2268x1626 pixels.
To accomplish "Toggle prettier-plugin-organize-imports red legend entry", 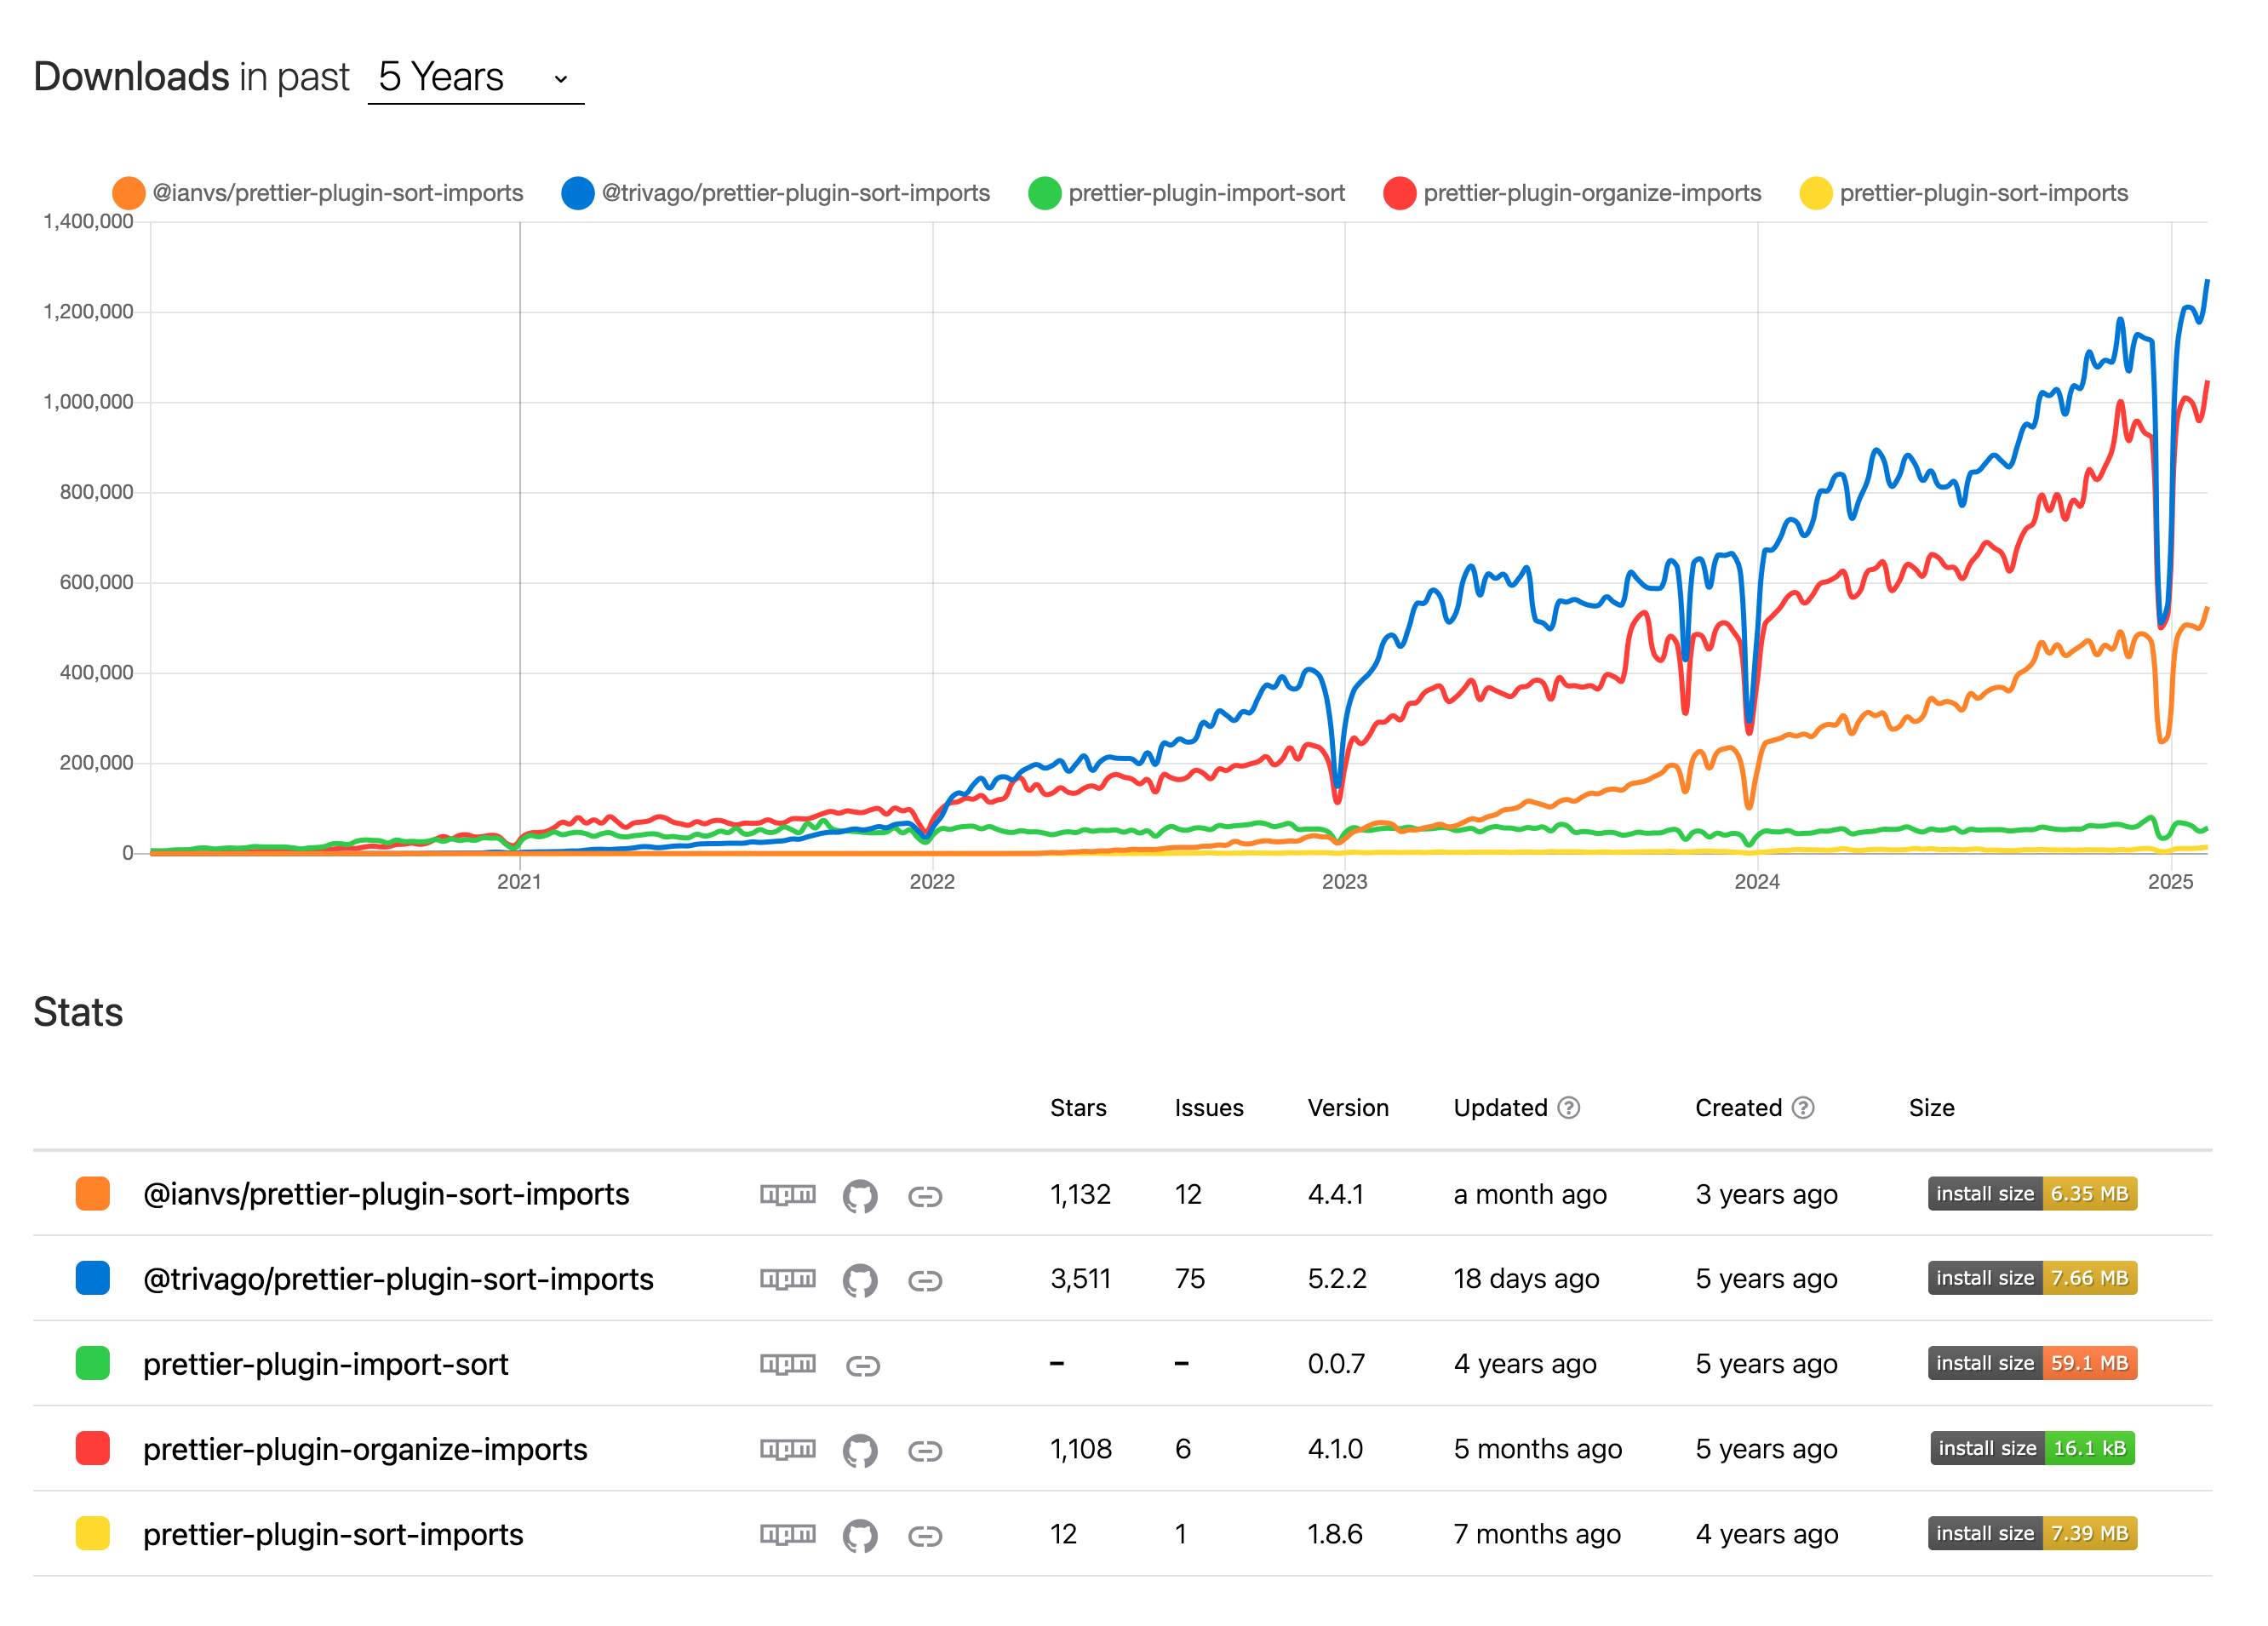I will pos(1573,193).
